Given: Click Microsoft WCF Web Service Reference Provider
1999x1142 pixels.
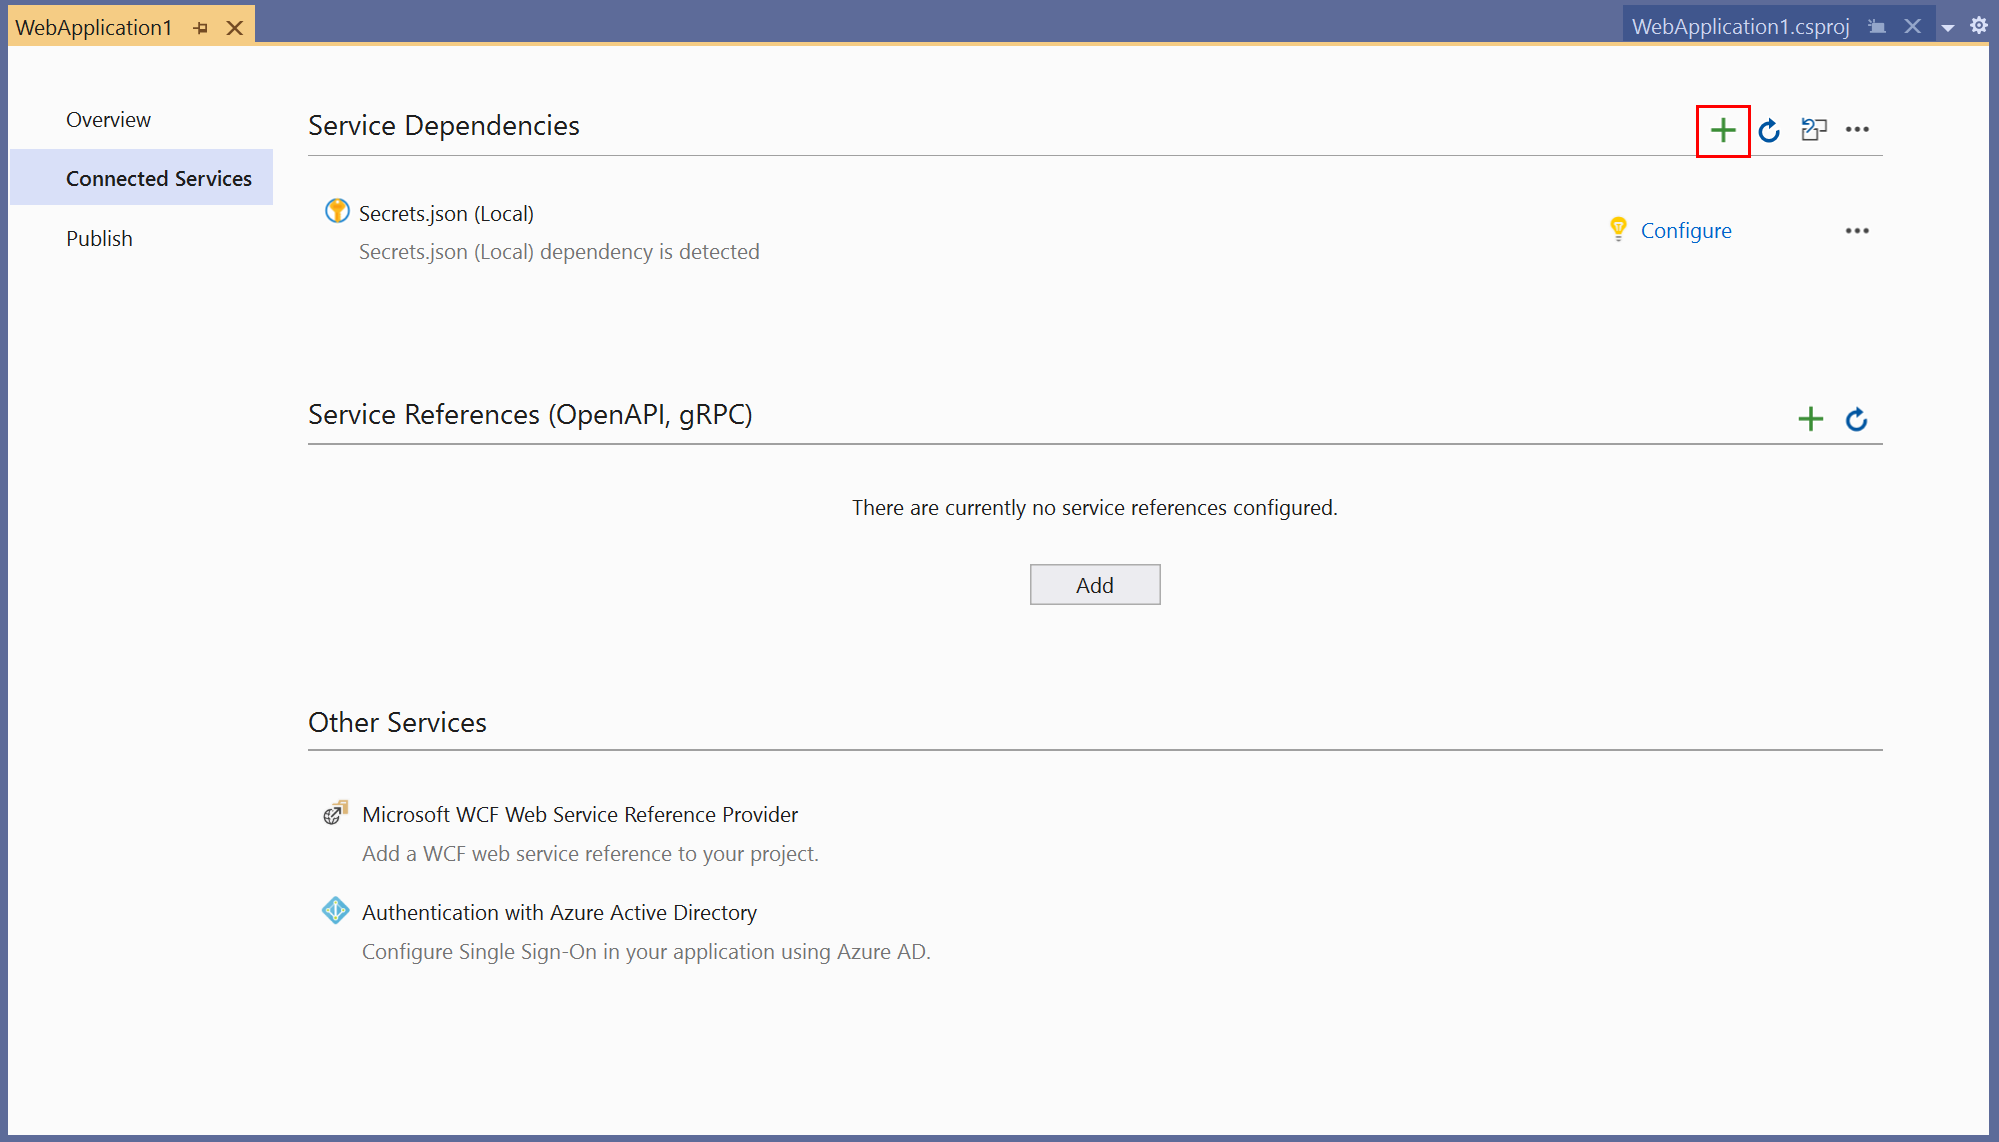Looking at the screenshot, I should coord(581,815).
